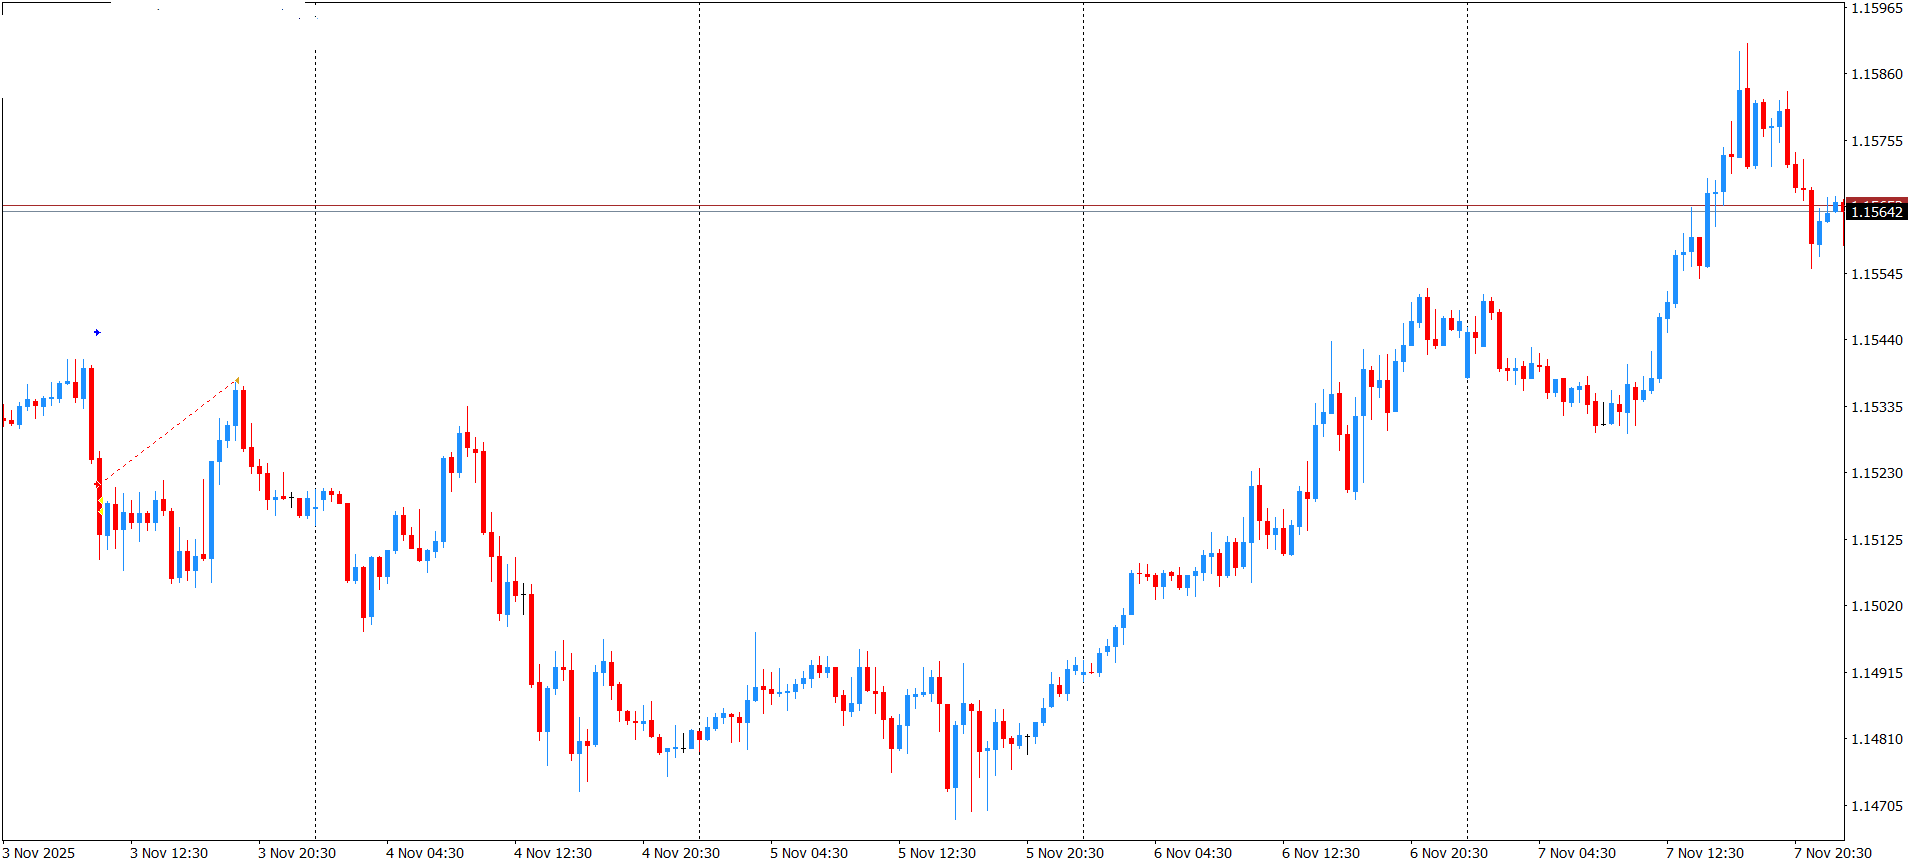Select price level 1.15020 on the scale
This screenshot has height=867, width=1916.
[1877, 606]
